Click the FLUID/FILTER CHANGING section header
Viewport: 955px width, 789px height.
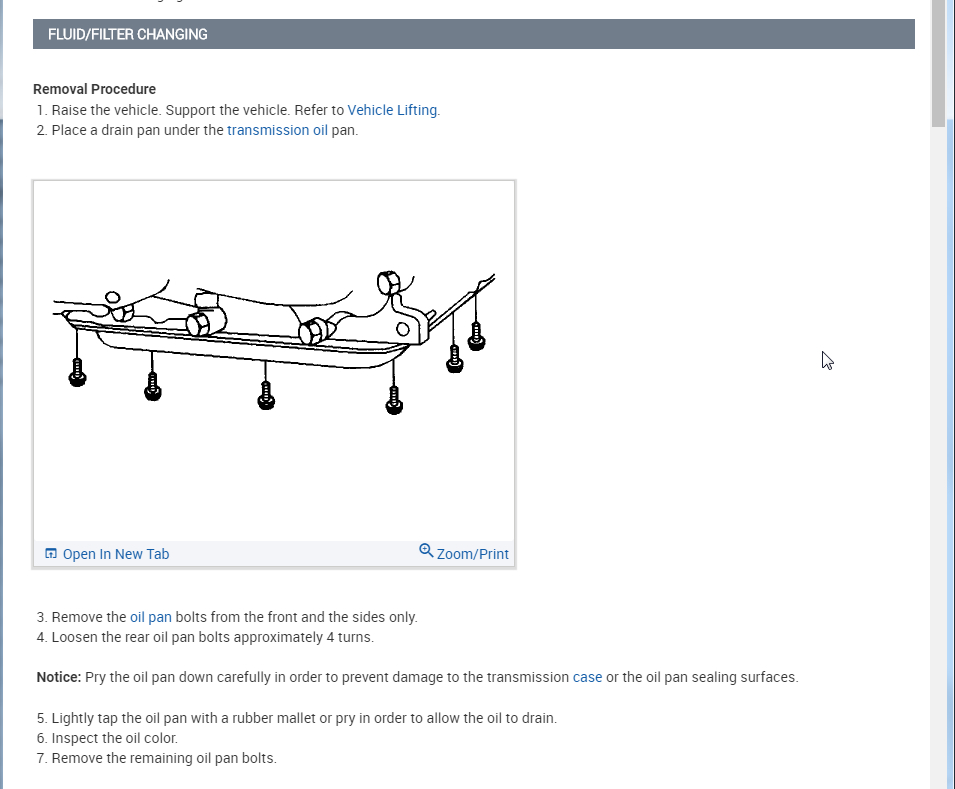473,34
